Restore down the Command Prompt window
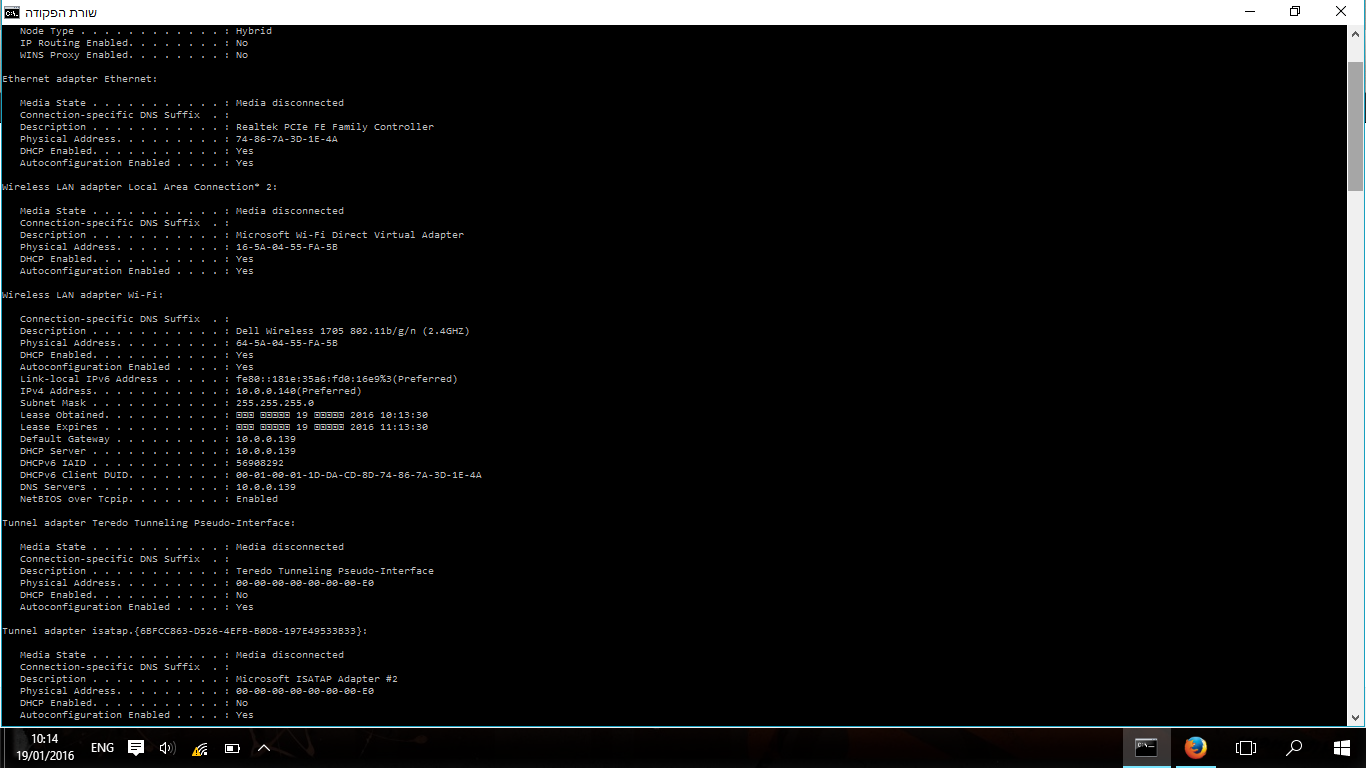The image size is (1366, 768). [x=1295, y=12]
